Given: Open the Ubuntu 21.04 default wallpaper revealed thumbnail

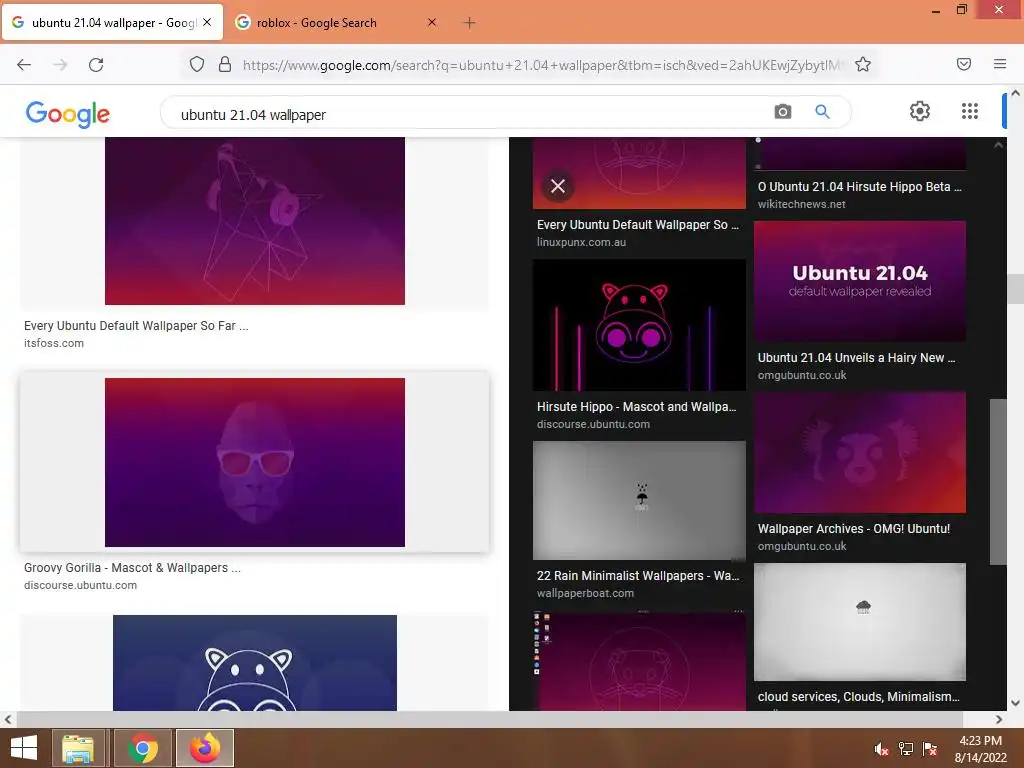Looking at the screenshot, I should [859, 281].
